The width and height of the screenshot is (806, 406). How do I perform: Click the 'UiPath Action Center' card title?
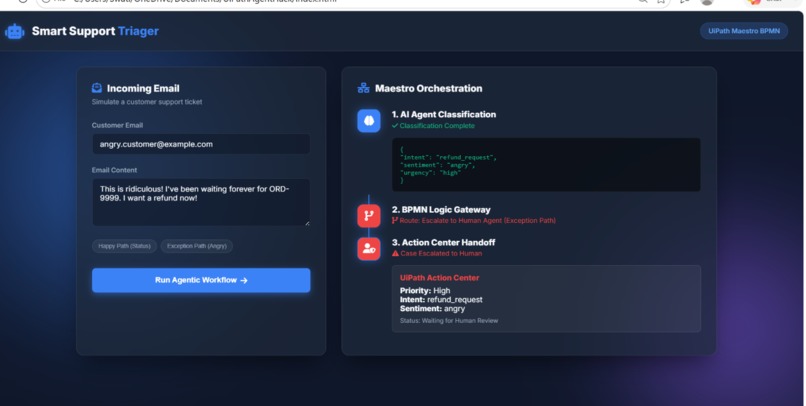pos(439,278)
